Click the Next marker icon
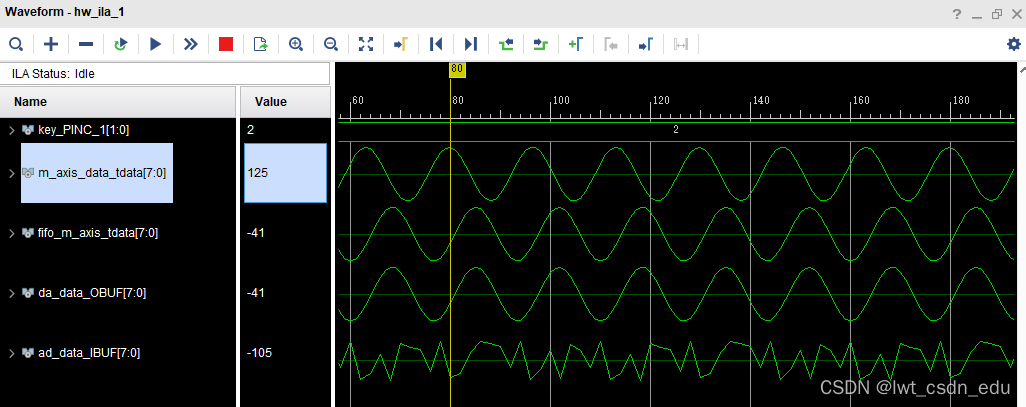The height and width of the screenshot is (407, 1026). [x=646, y=44]
